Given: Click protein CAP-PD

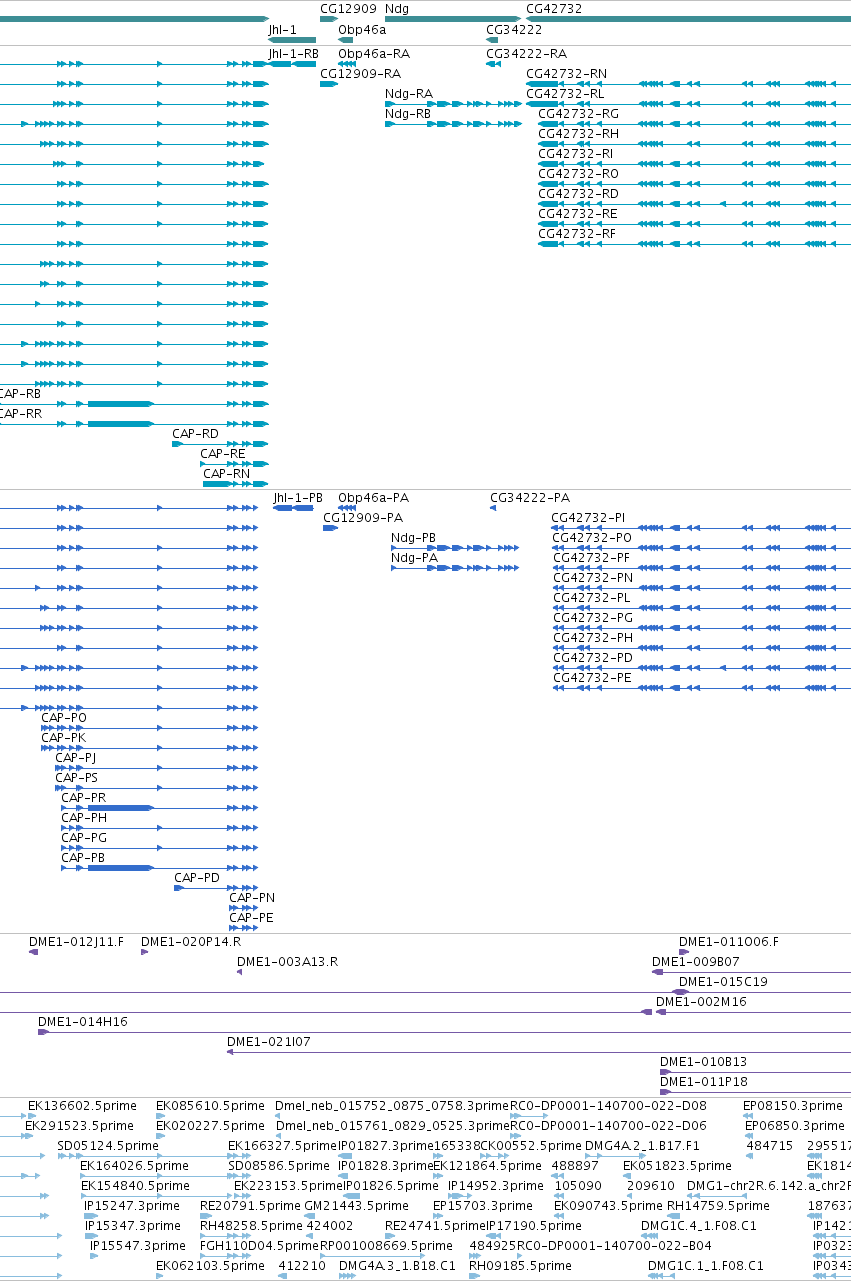Looking at the screenshot, I should (197, 877).
